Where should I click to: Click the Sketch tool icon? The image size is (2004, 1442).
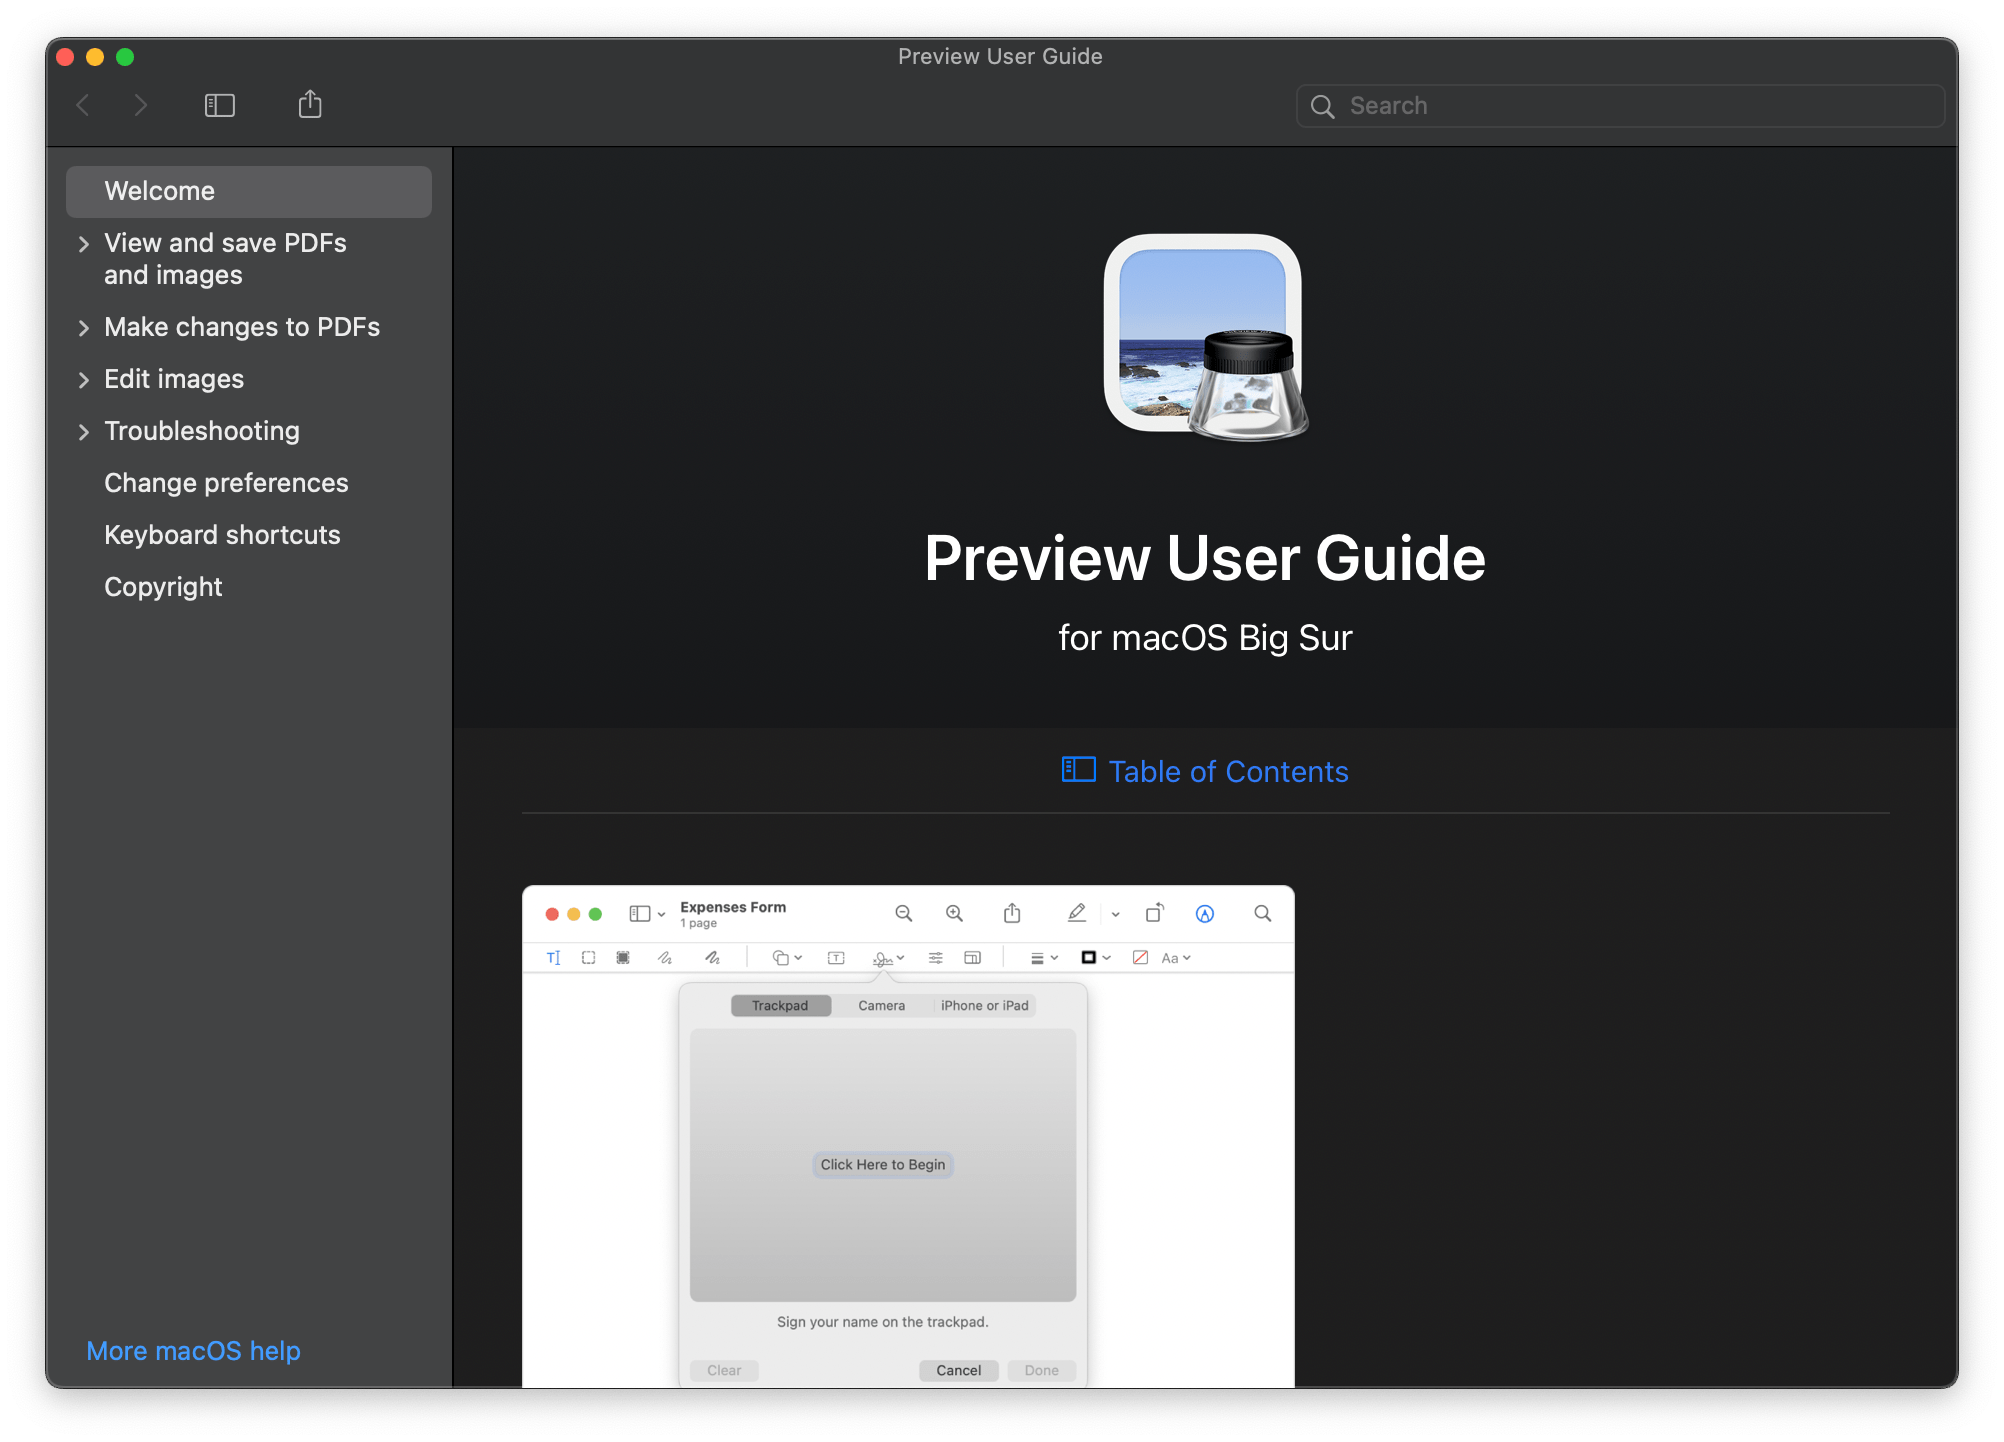664,958
